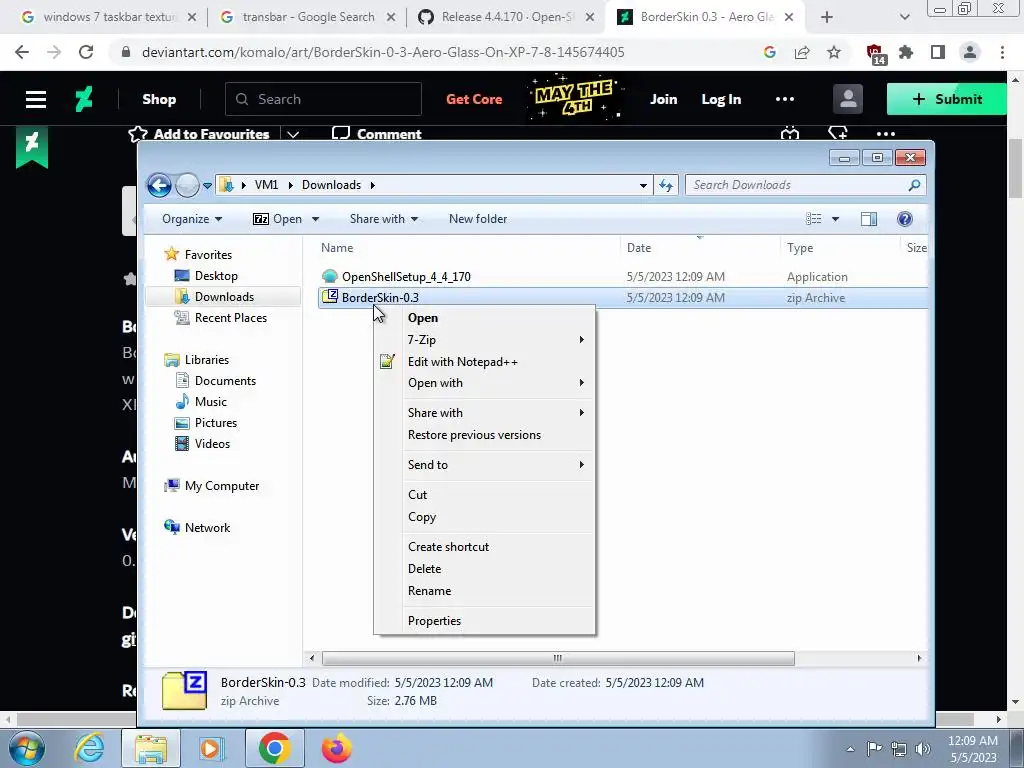Image resolution: width=1024 pixels, height=768 pixels.
Task: Expand the Open button dropdown arrow
Action: [x=315, y=219]
